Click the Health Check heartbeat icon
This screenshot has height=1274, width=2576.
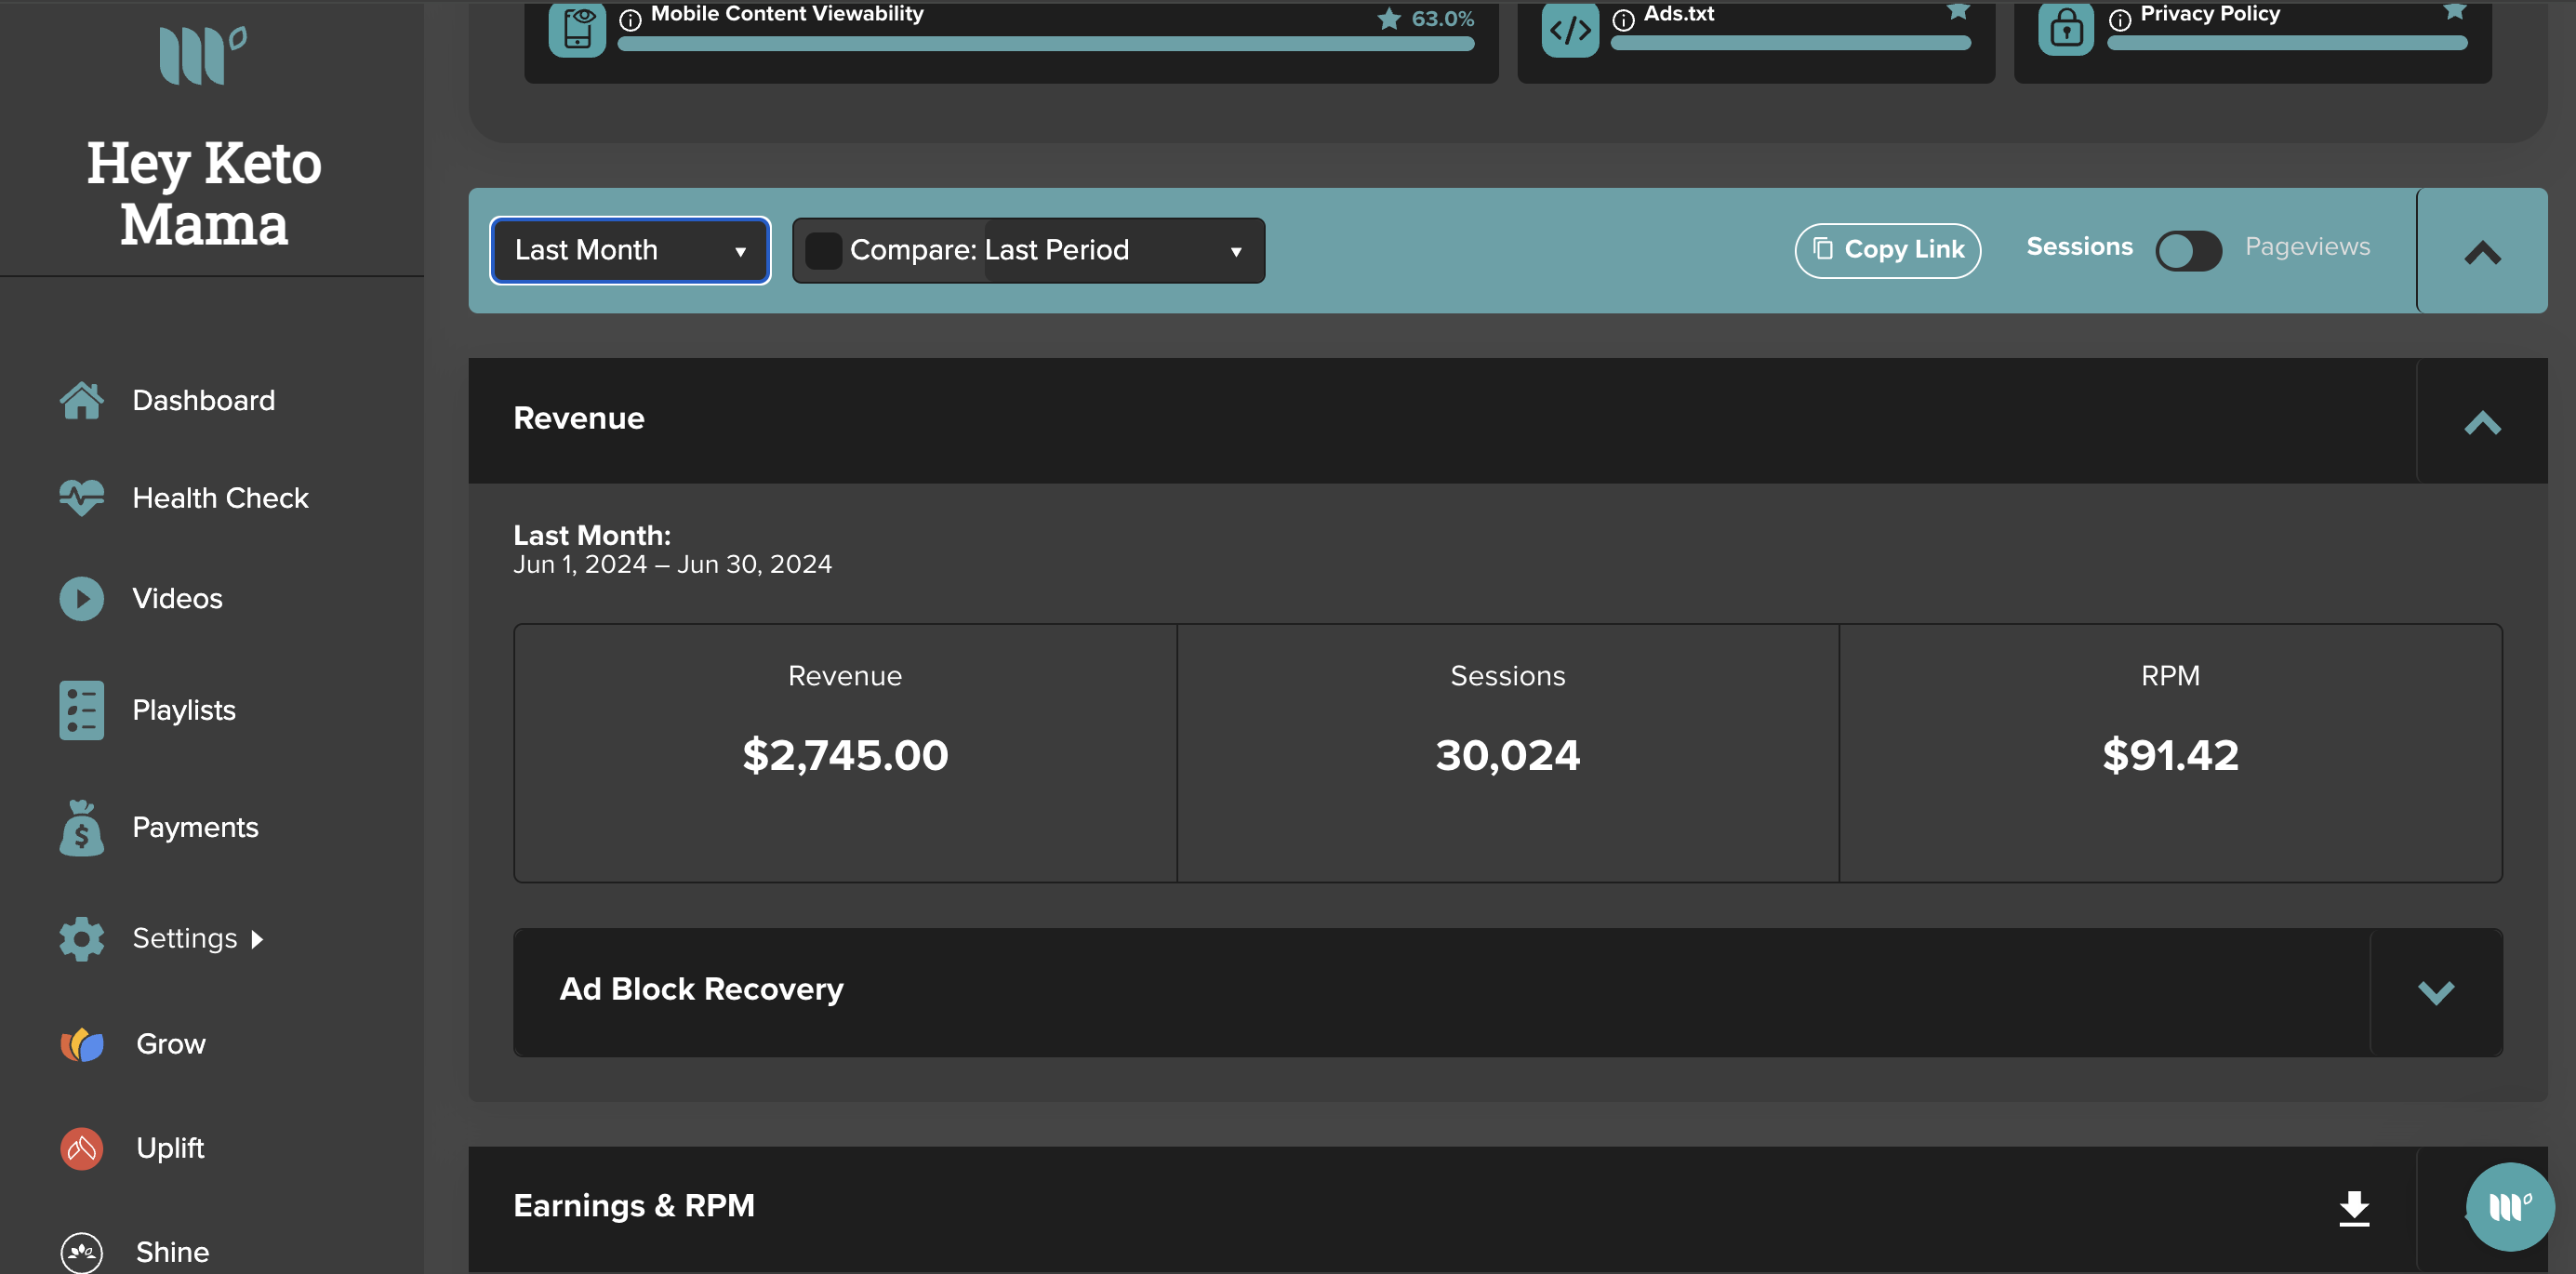pos(81,498)
